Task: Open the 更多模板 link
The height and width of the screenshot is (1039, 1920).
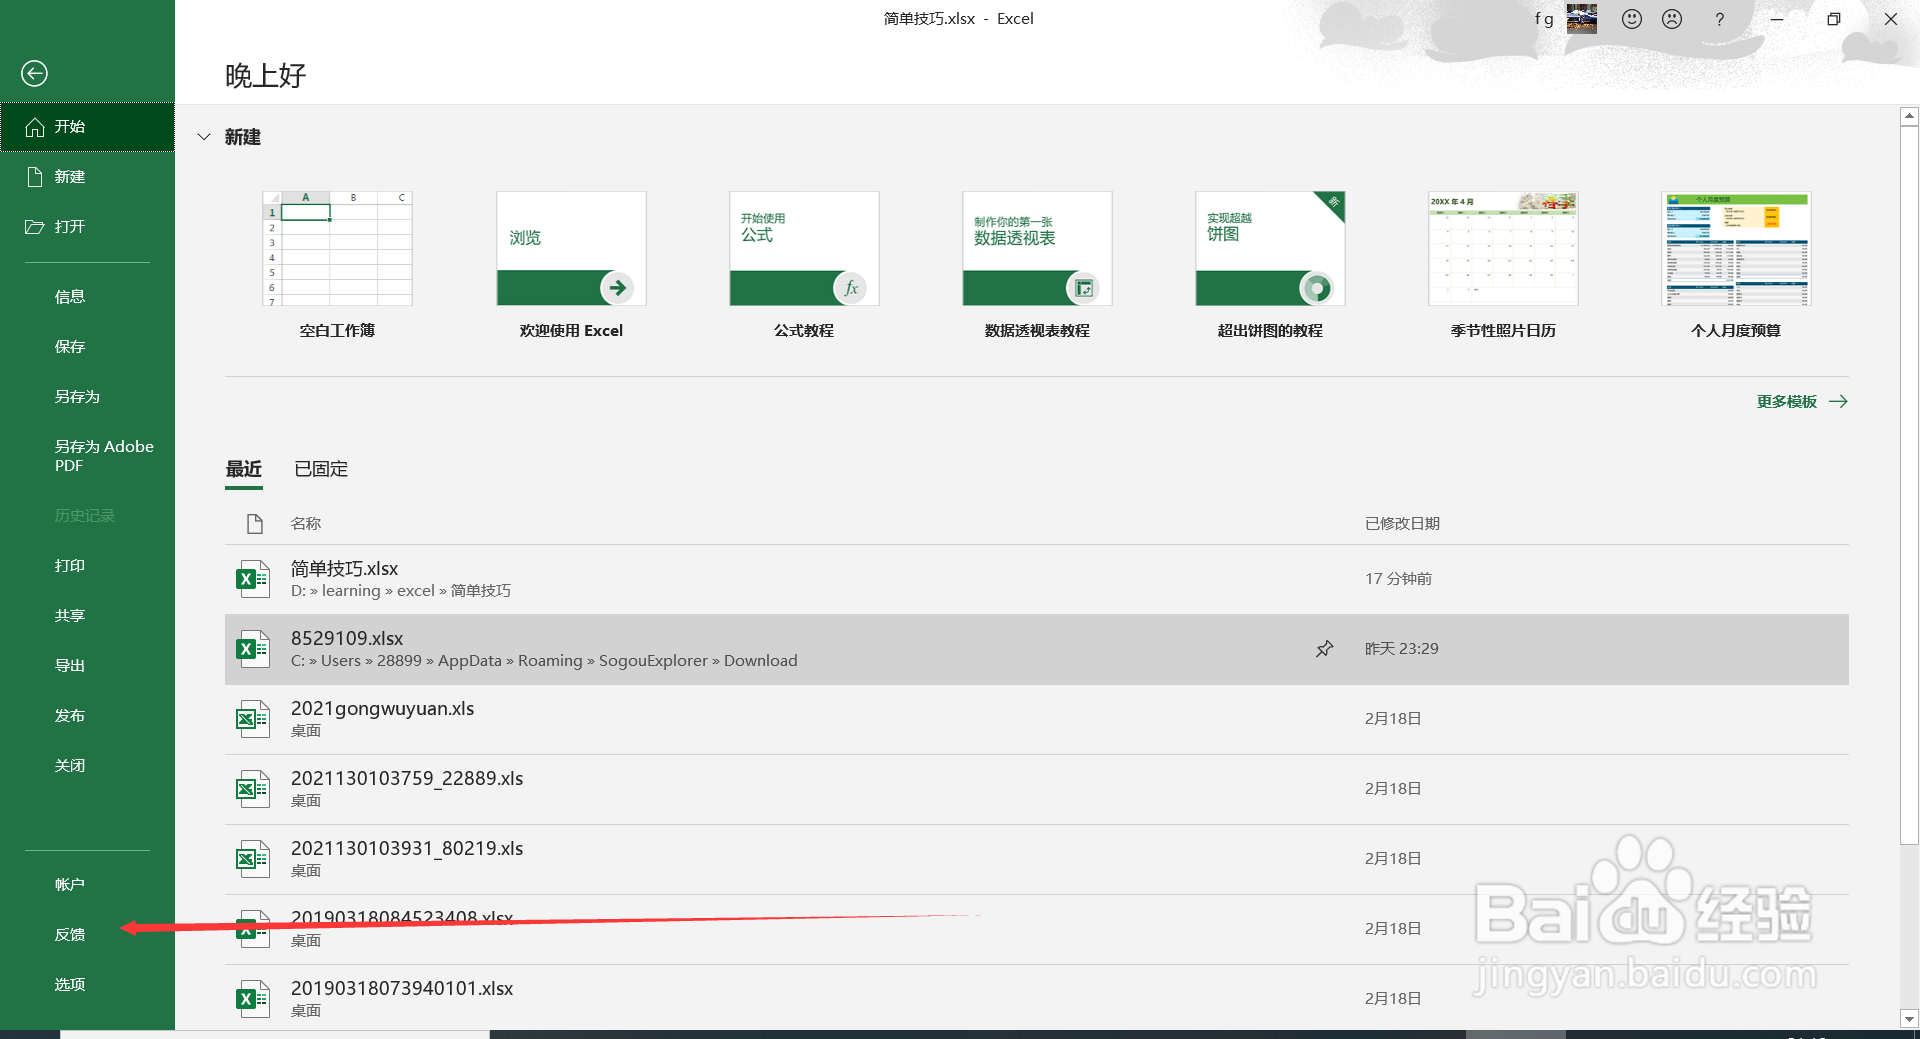Action: click(x=1802, y=402)
